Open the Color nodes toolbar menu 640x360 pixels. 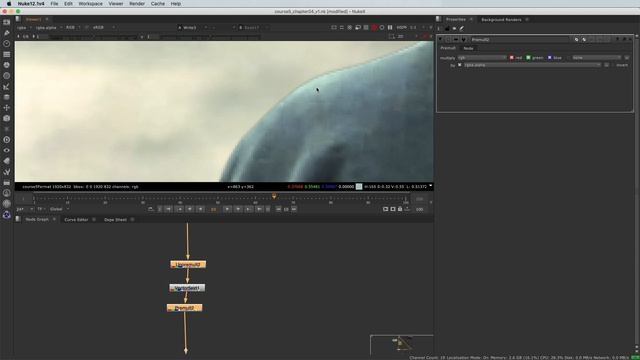pyautogui.click(x=7, y=64)
